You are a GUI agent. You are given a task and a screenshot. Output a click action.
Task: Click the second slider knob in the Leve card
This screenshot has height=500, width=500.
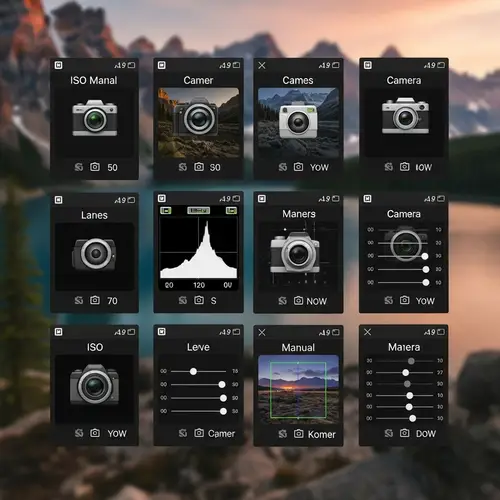pyautogui.click(x=222, y=385)
